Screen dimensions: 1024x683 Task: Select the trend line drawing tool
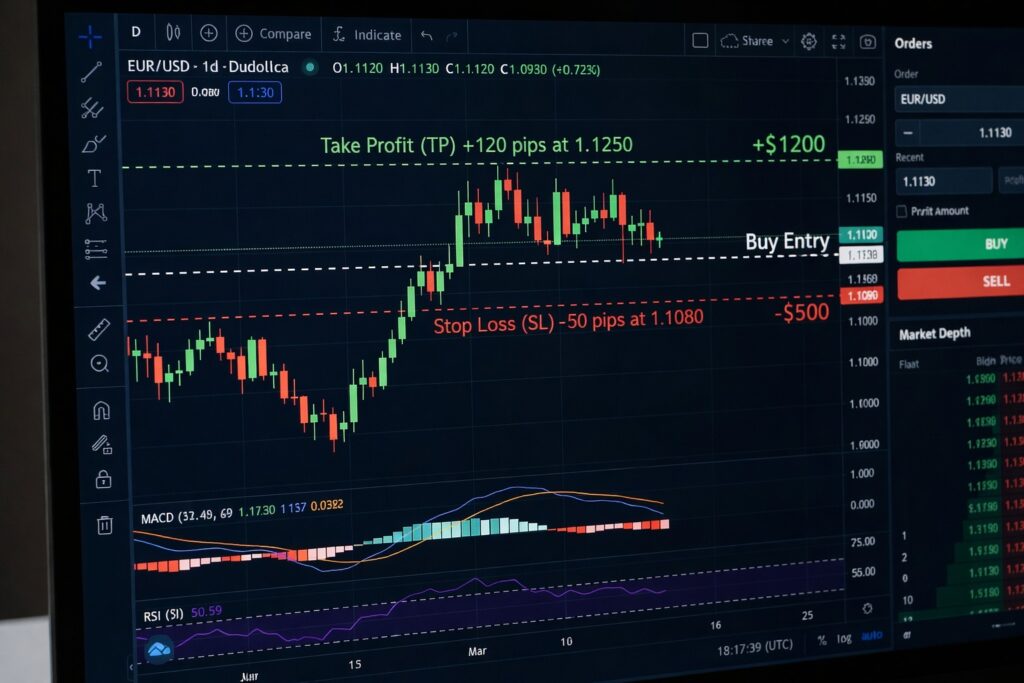[91, 72]
